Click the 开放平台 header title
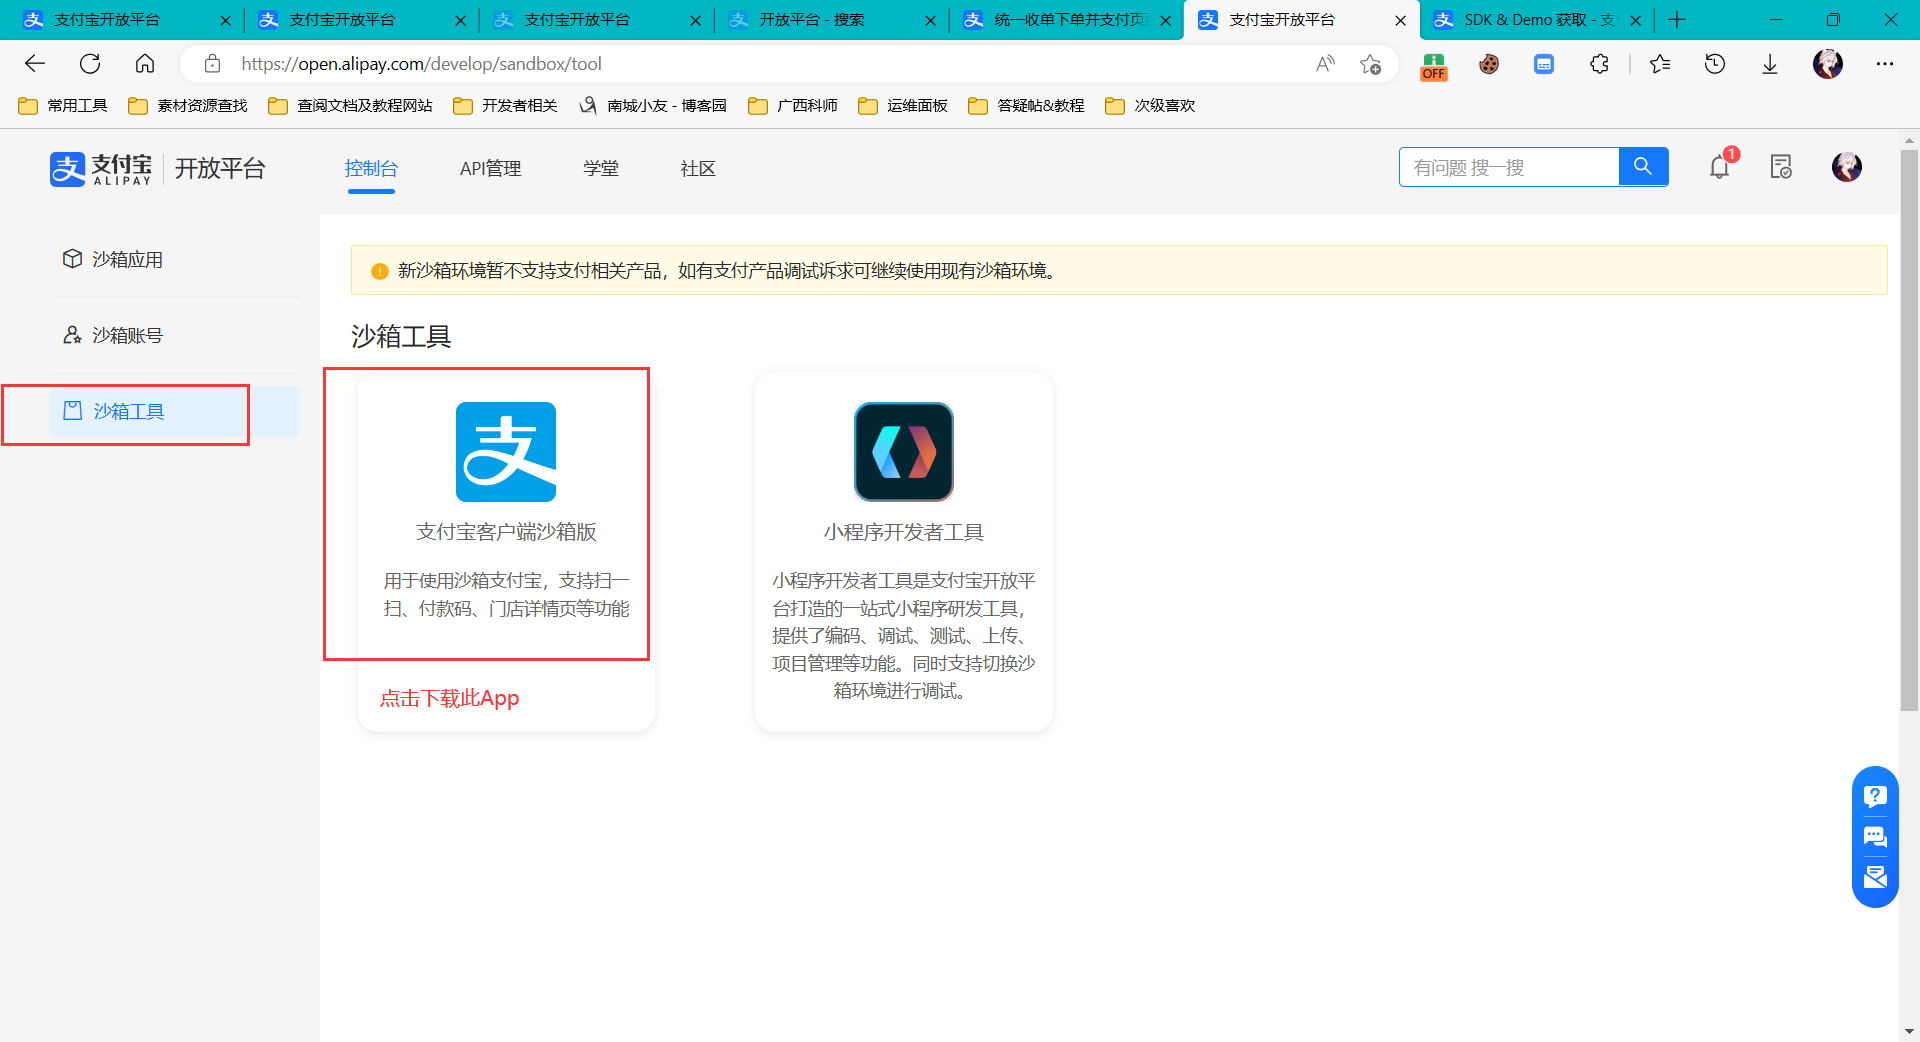 pyautogui.click(x=220, y=168)
